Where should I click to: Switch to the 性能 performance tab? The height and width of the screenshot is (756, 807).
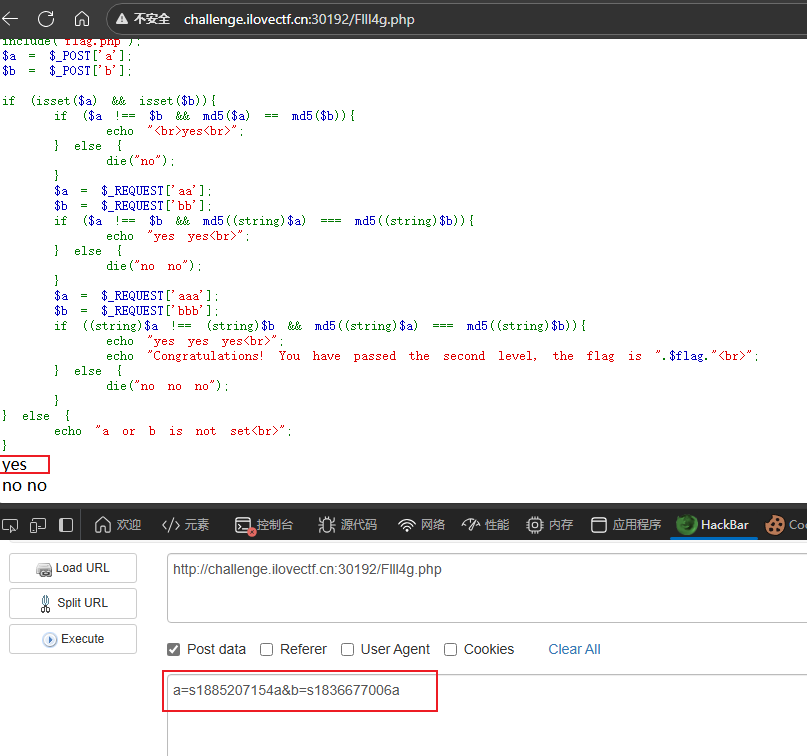[485, 525]
